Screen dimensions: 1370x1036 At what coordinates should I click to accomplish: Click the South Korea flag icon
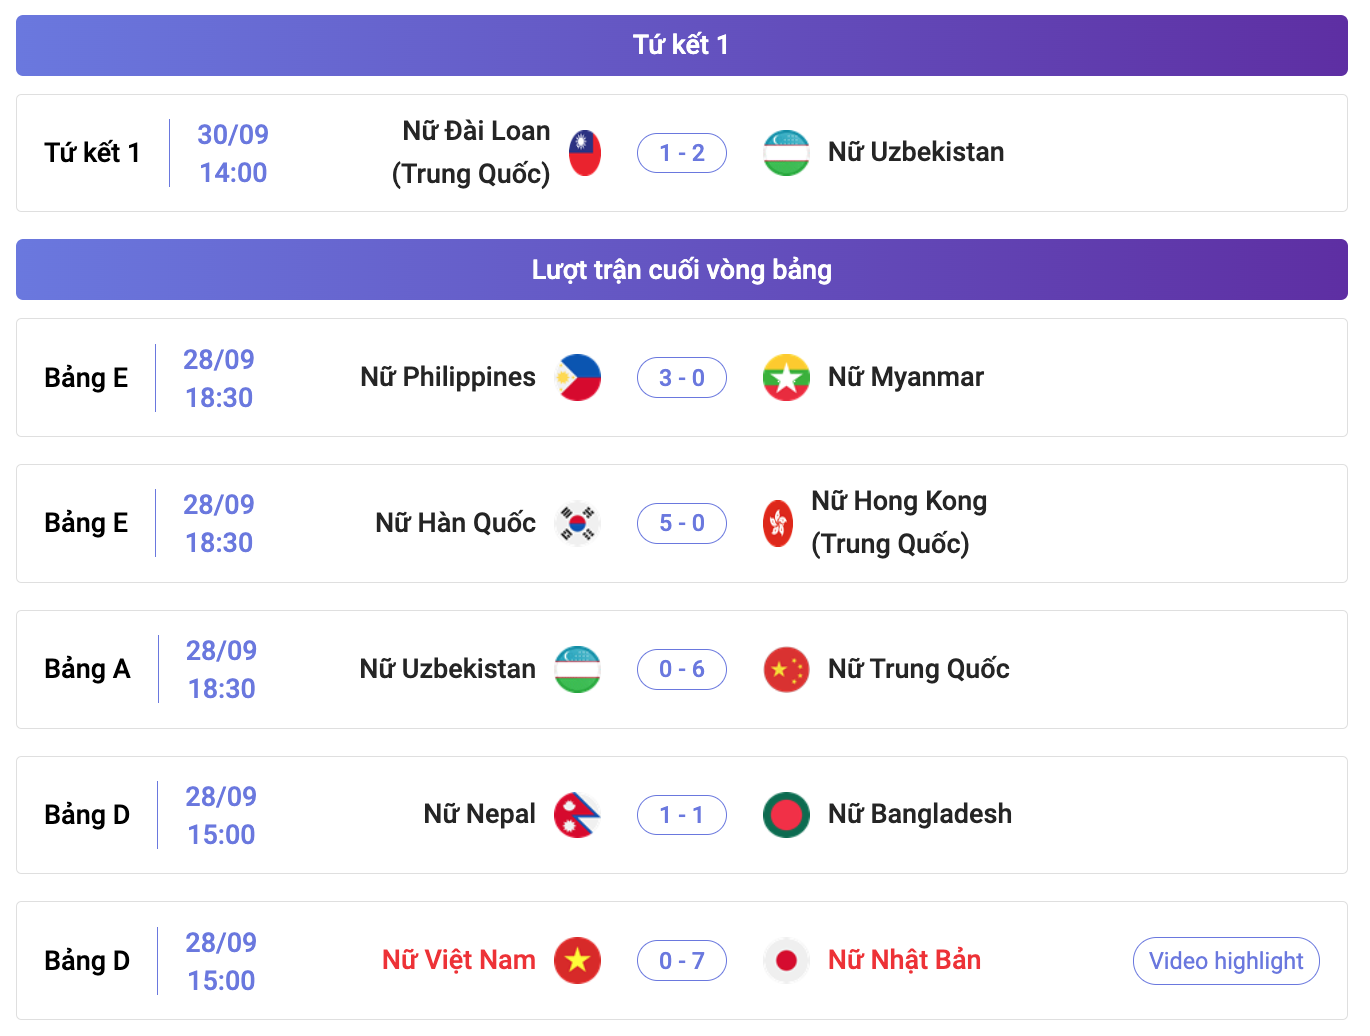coord(578,523)
